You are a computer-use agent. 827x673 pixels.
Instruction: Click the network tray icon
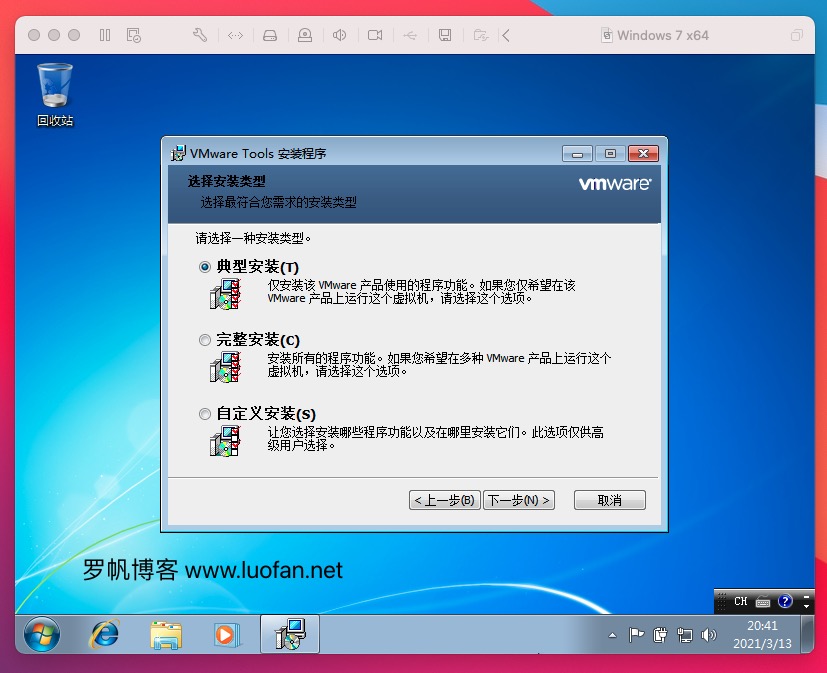[685, 635]
